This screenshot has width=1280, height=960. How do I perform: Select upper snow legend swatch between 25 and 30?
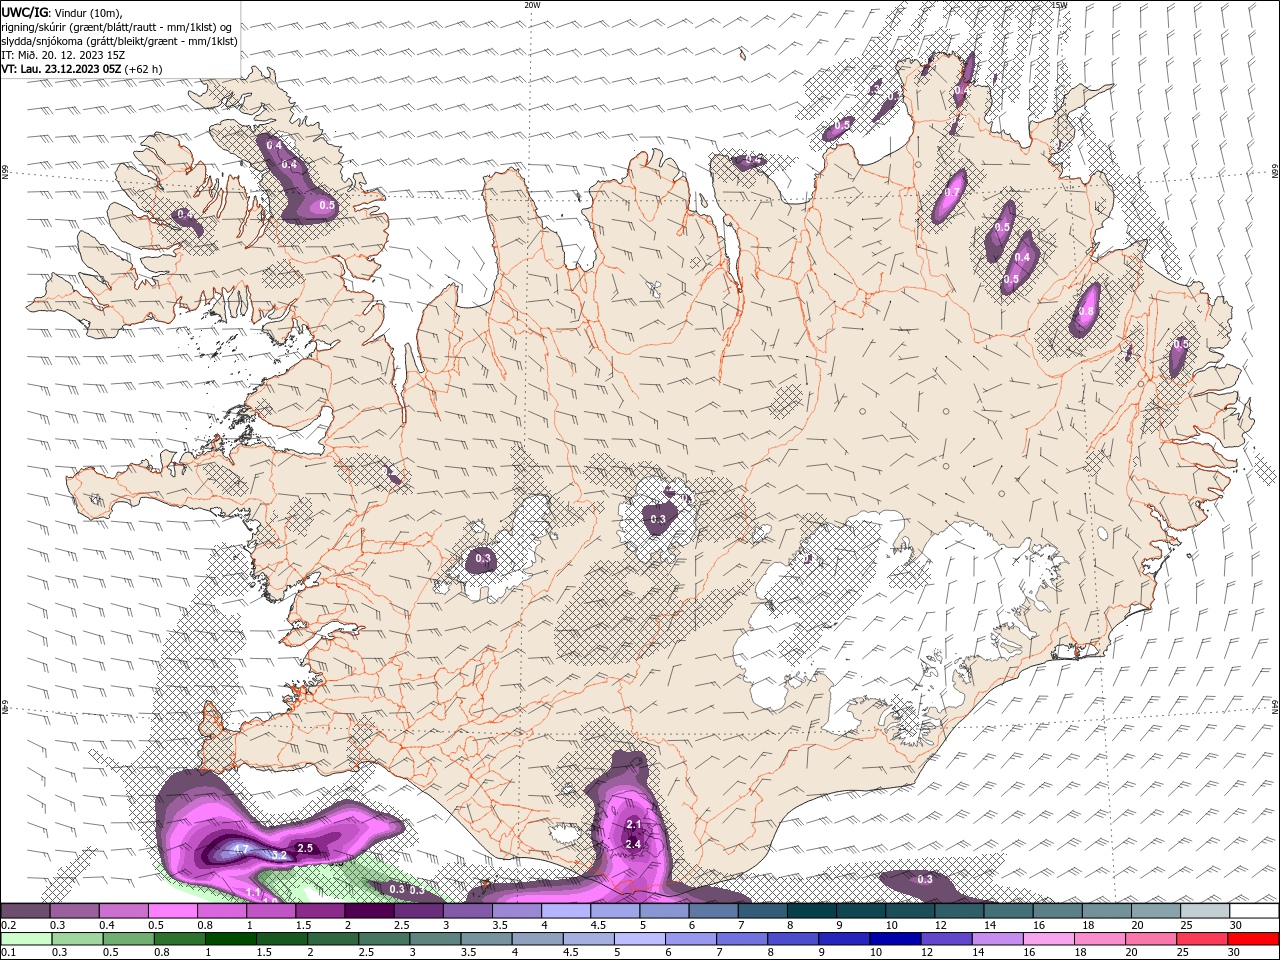(1205, 910)
